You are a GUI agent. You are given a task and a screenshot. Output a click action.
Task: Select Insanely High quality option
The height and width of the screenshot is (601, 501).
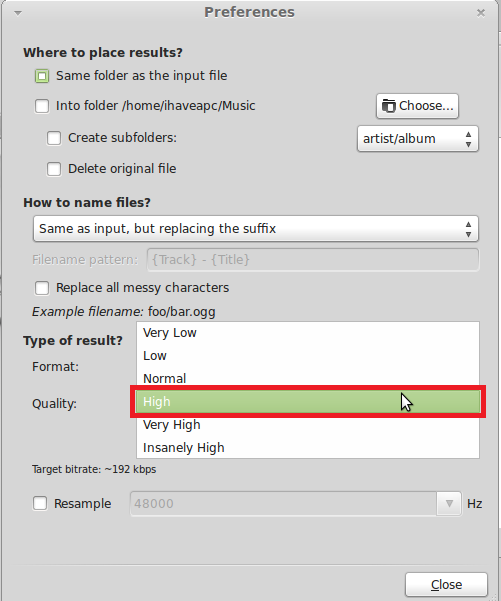[x=308, y=448]
